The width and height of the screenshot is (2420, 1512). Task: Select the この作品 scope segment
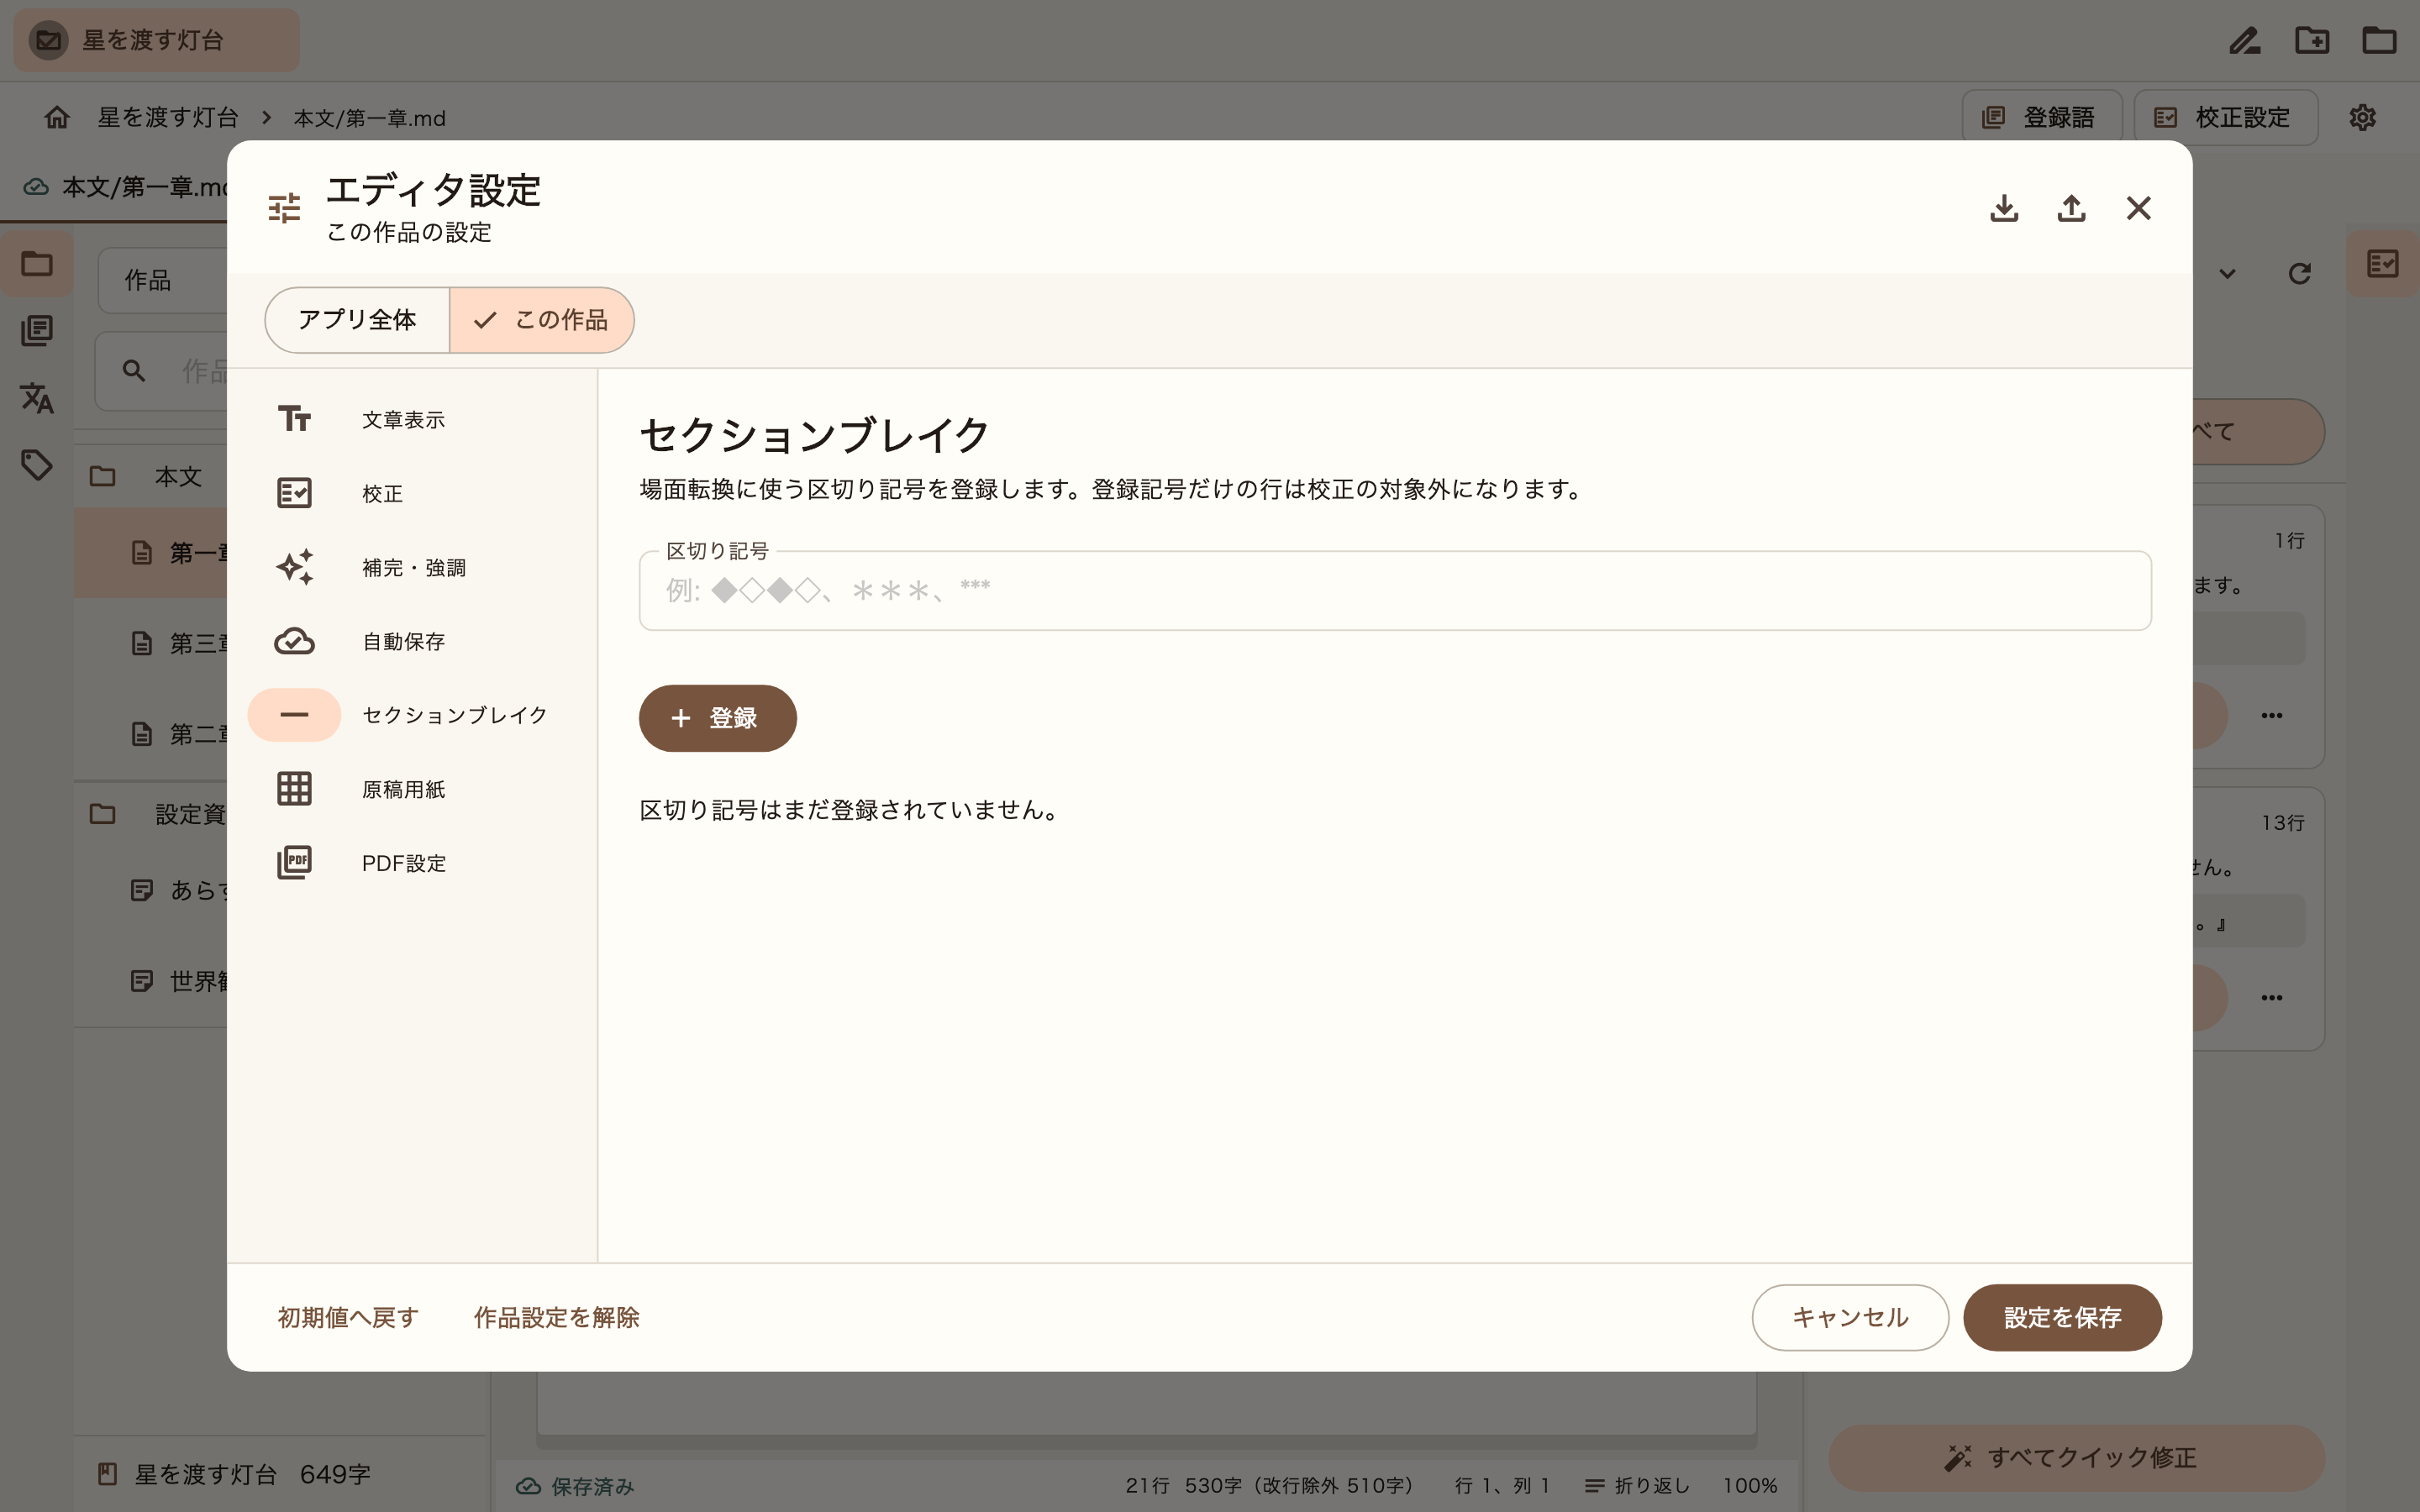coord(542,320)
